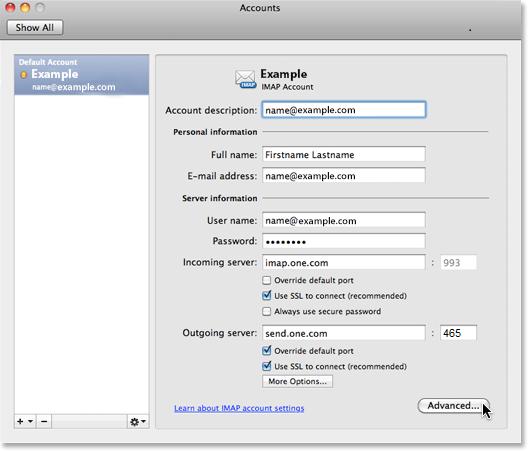Screen dimensions: 528x451
Task: Click the orange status dot beside Example
Action: point(24,75)
